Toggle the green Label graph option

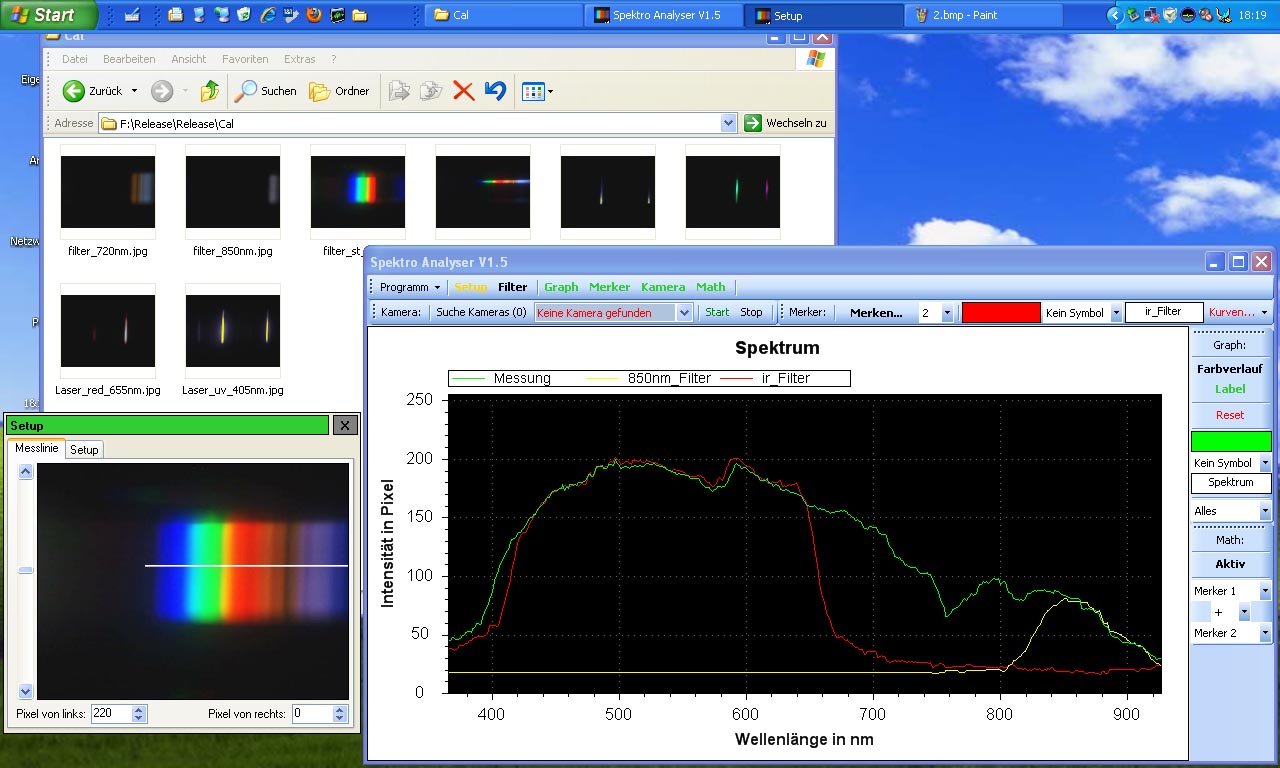pos(1230,389)
